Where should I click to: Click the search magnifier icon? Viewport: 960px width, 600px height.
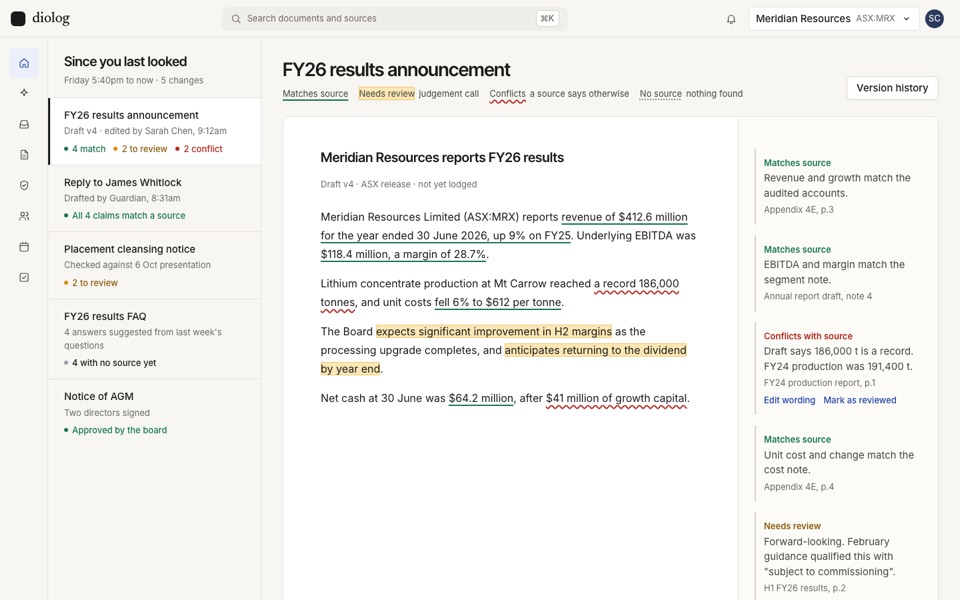point(236,19)
